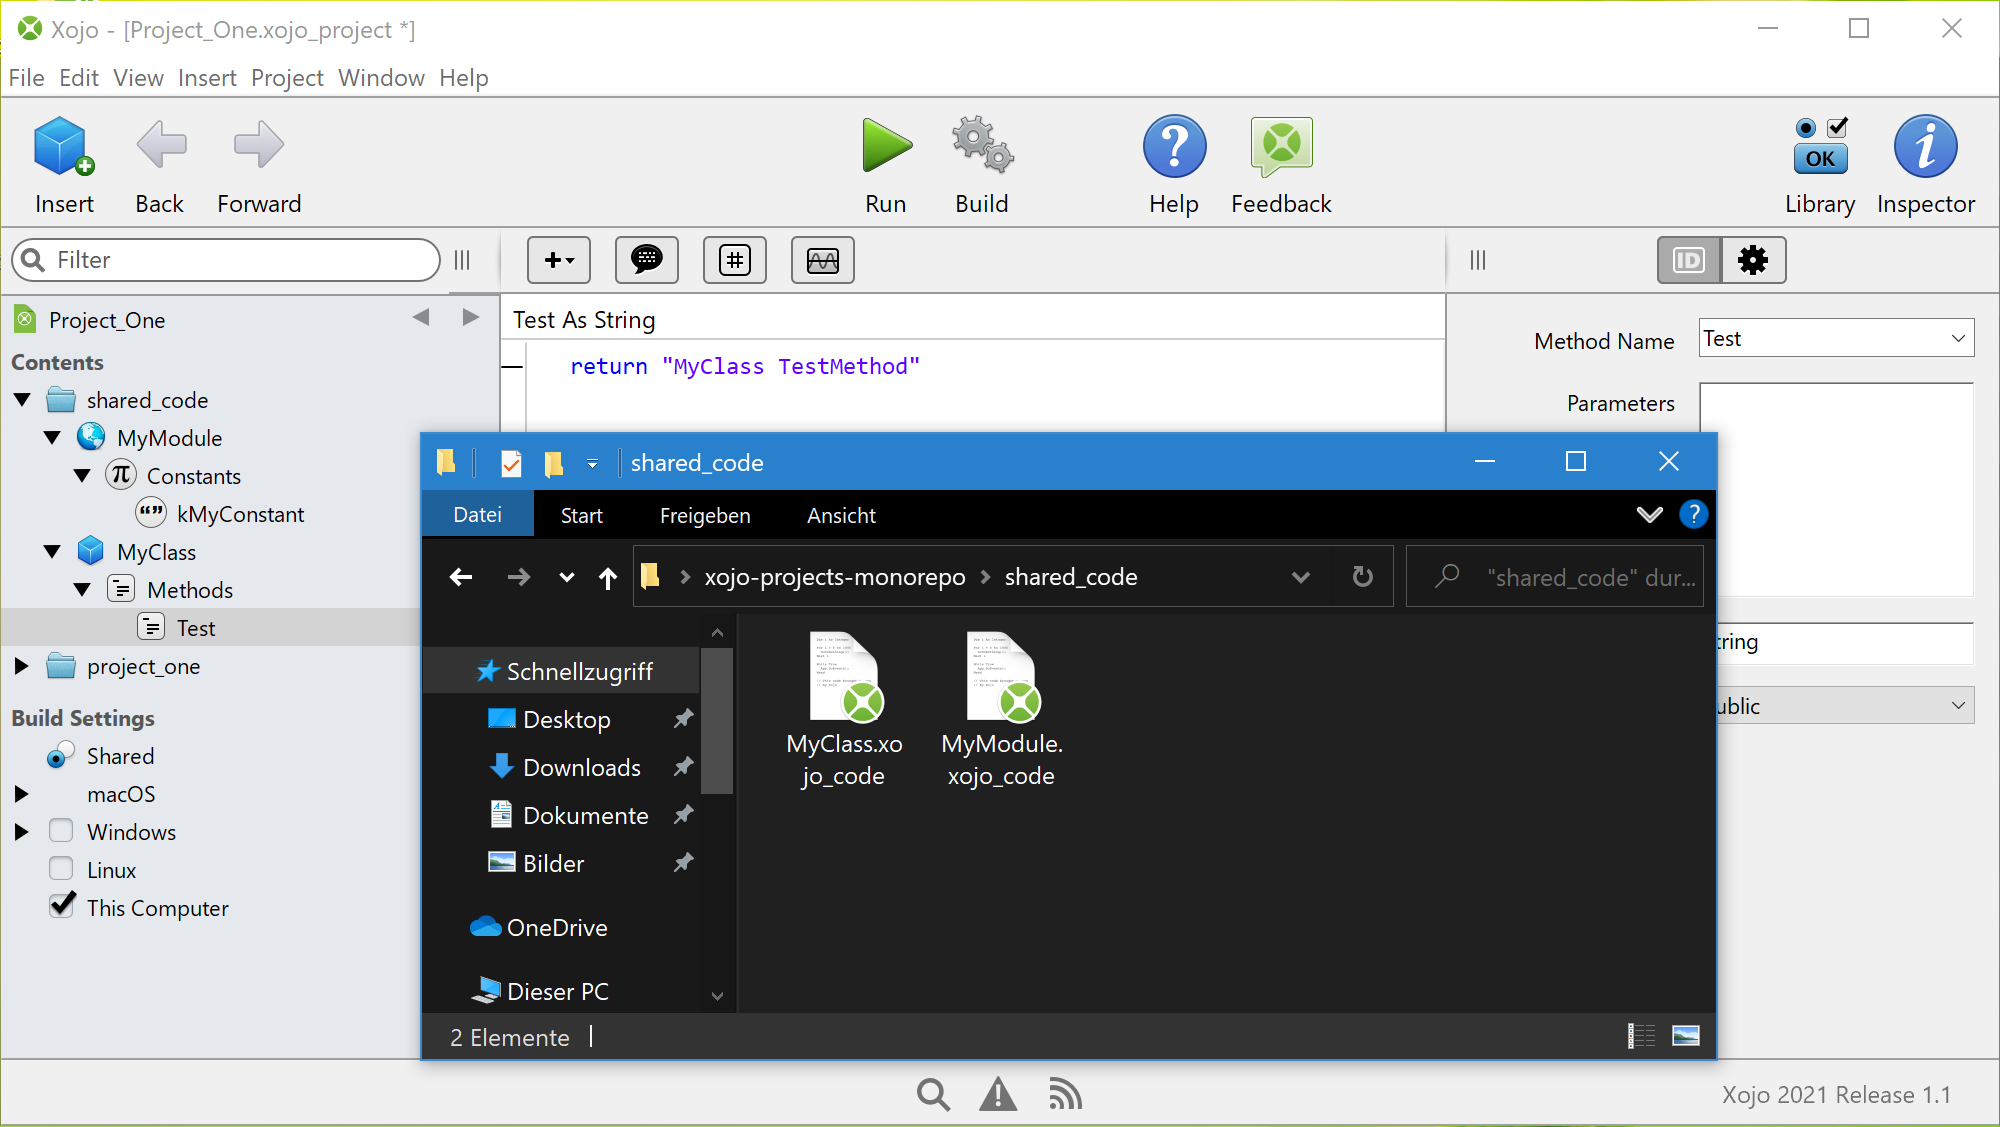Open the Method Name dropdown
Screen dimensions: 2000x1127
click(1958, 339)
